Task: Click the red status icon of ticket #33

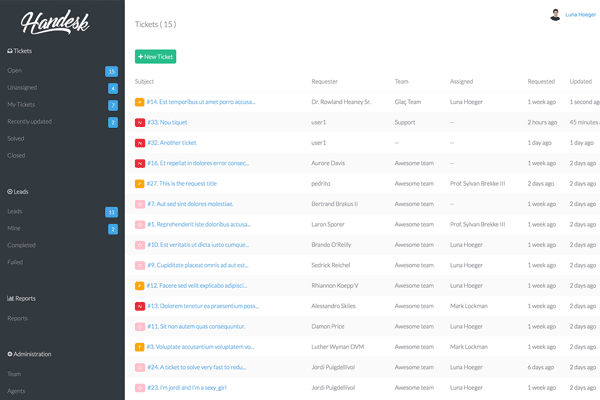Action: (140, 122)
